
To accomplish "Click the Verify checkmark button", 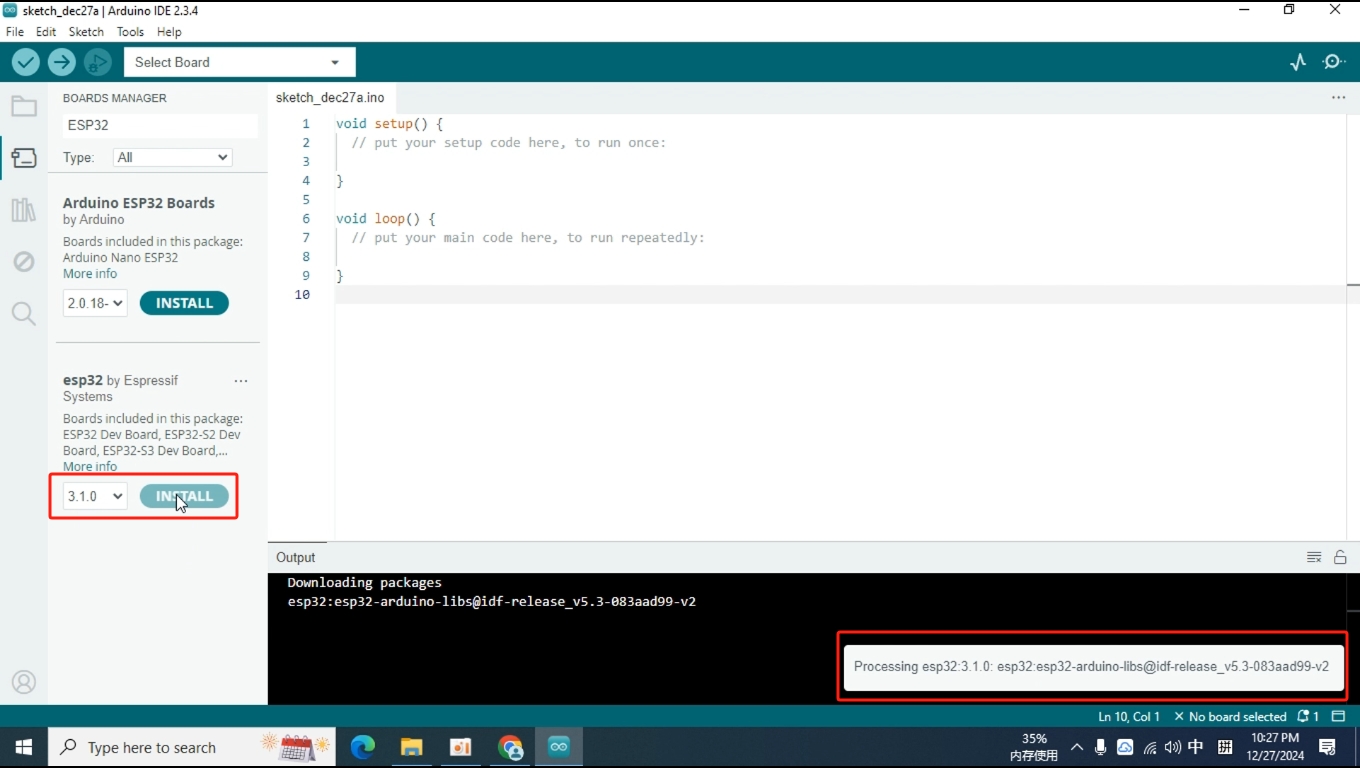I will coord(26,62).
